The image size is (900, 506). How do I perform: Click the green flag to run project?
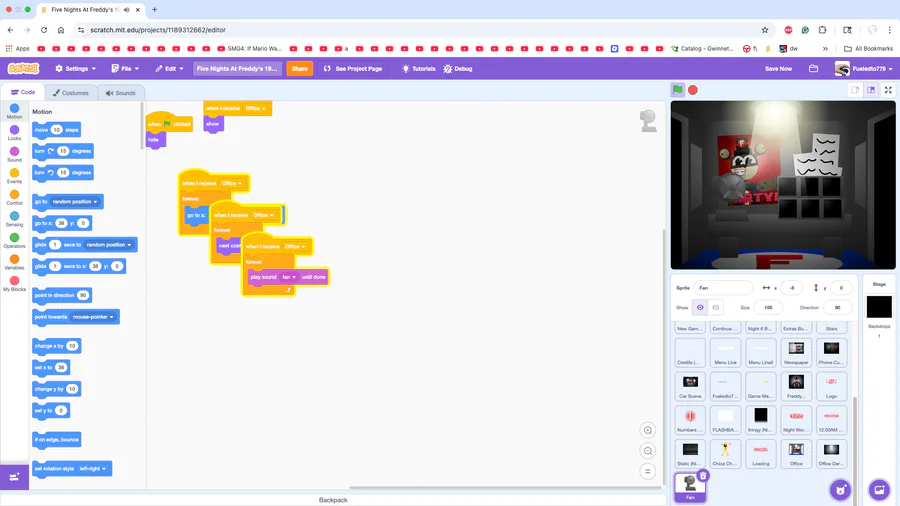678,89
